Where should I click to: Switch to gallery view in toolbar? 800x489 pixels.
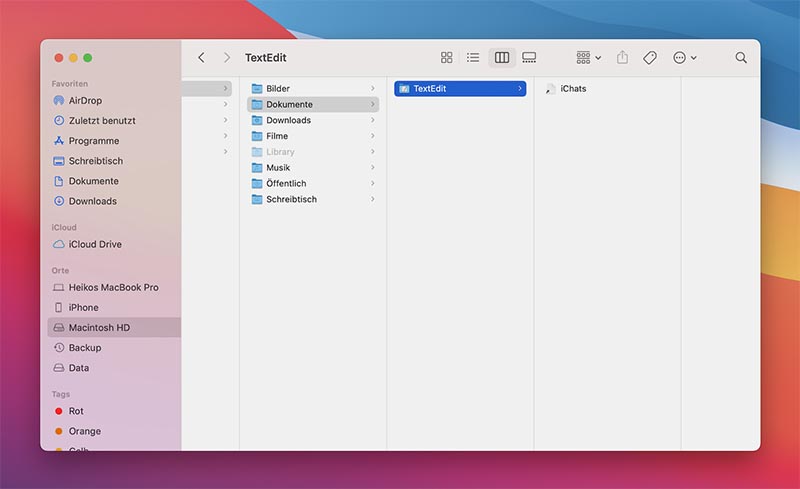[x=529, y=58]
